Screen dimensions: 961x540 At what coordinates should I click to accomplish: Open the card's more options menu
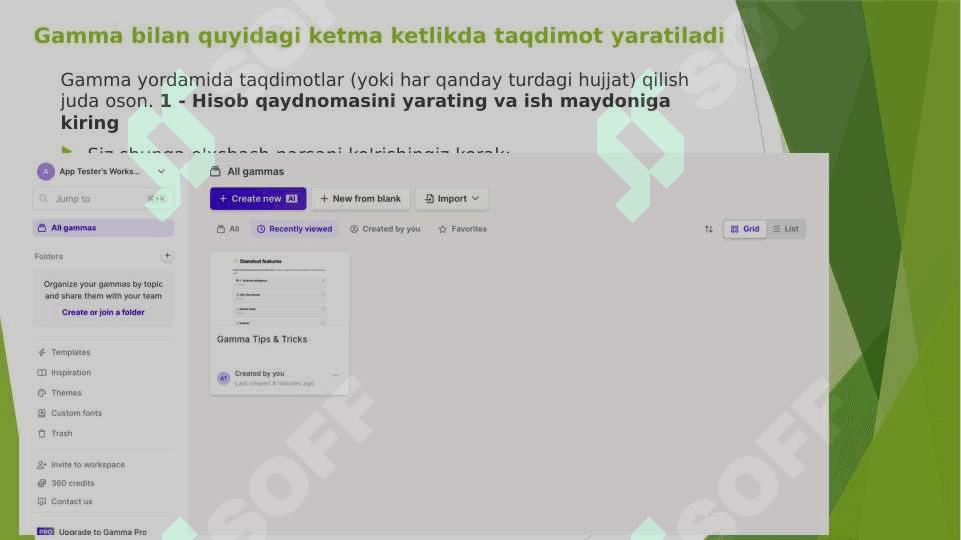(335, 375)
